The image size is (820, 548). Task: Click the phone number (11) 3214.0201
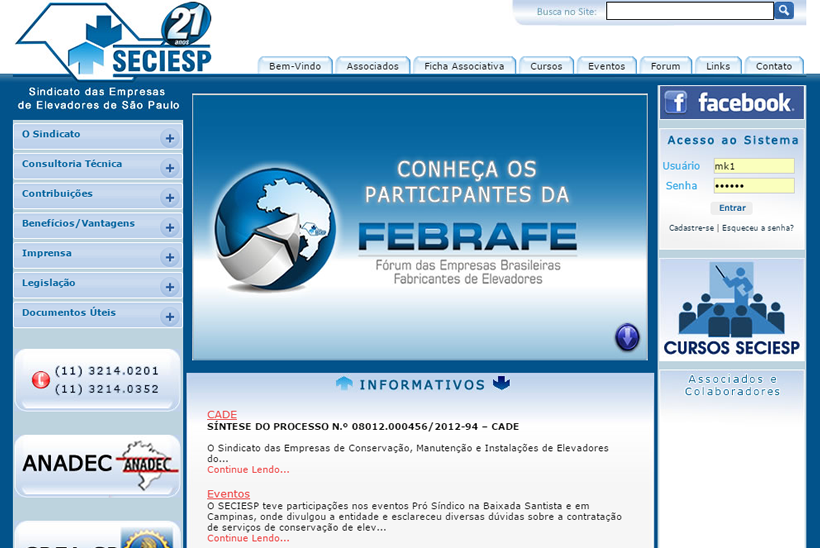pos(106,371)
